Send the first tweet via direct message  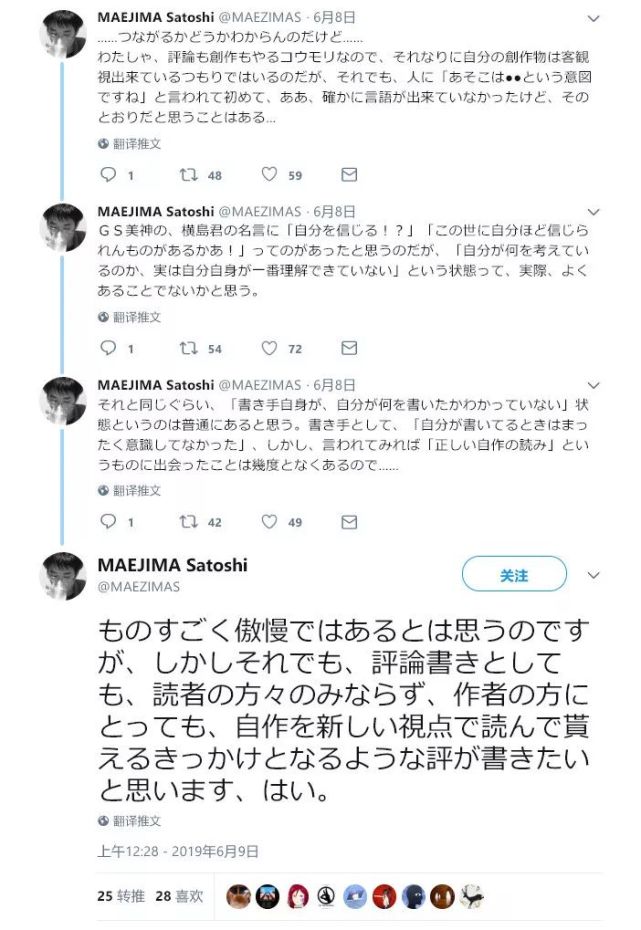349,174
